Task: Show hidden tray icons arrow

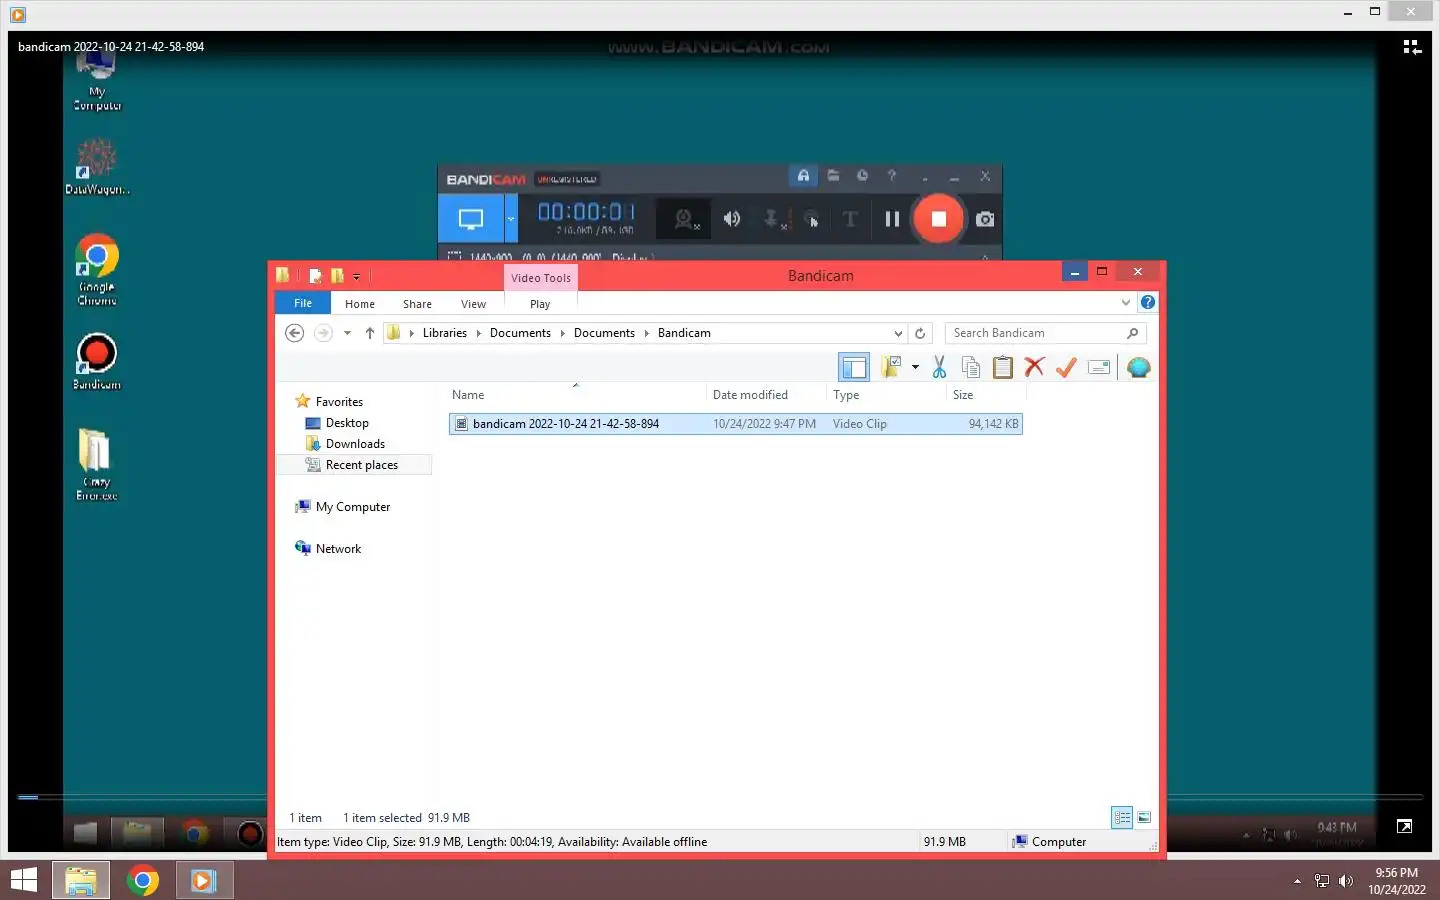Action: coord(1297,881)
